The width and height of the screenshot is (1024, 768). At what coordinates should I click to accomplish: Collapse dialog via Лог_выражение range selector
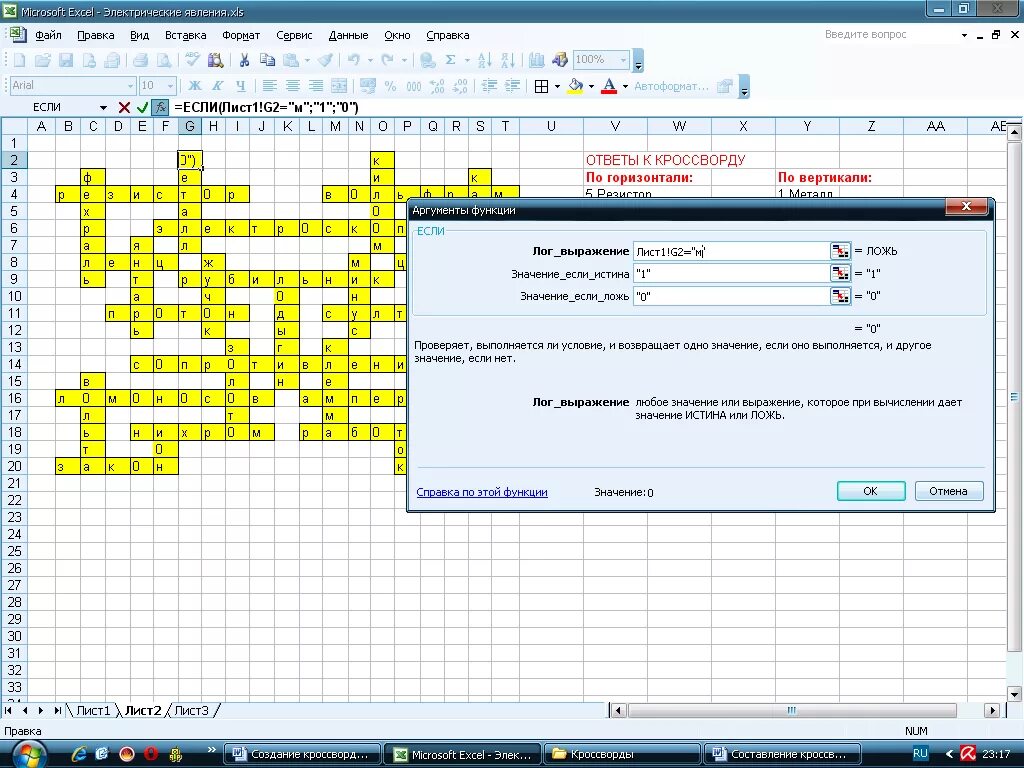(x=840, y=251)
